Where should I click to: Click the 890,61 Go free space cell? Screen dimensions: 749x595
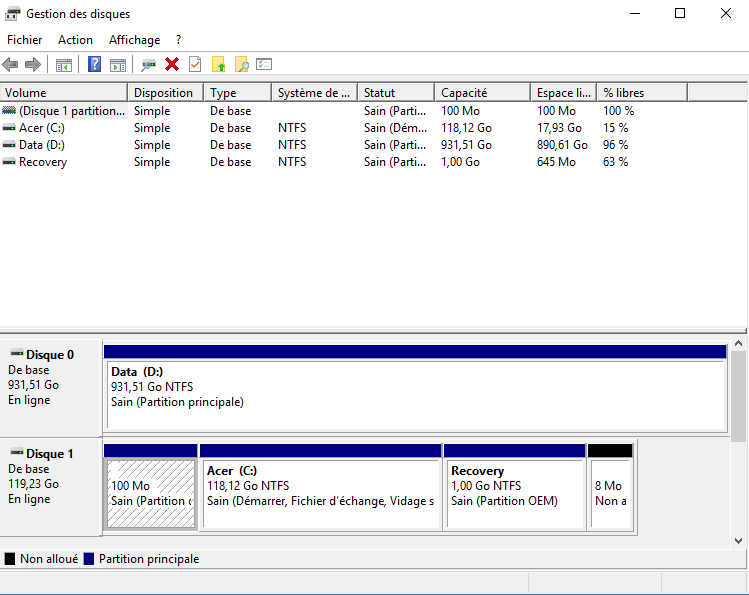click(x=562, y=145)
